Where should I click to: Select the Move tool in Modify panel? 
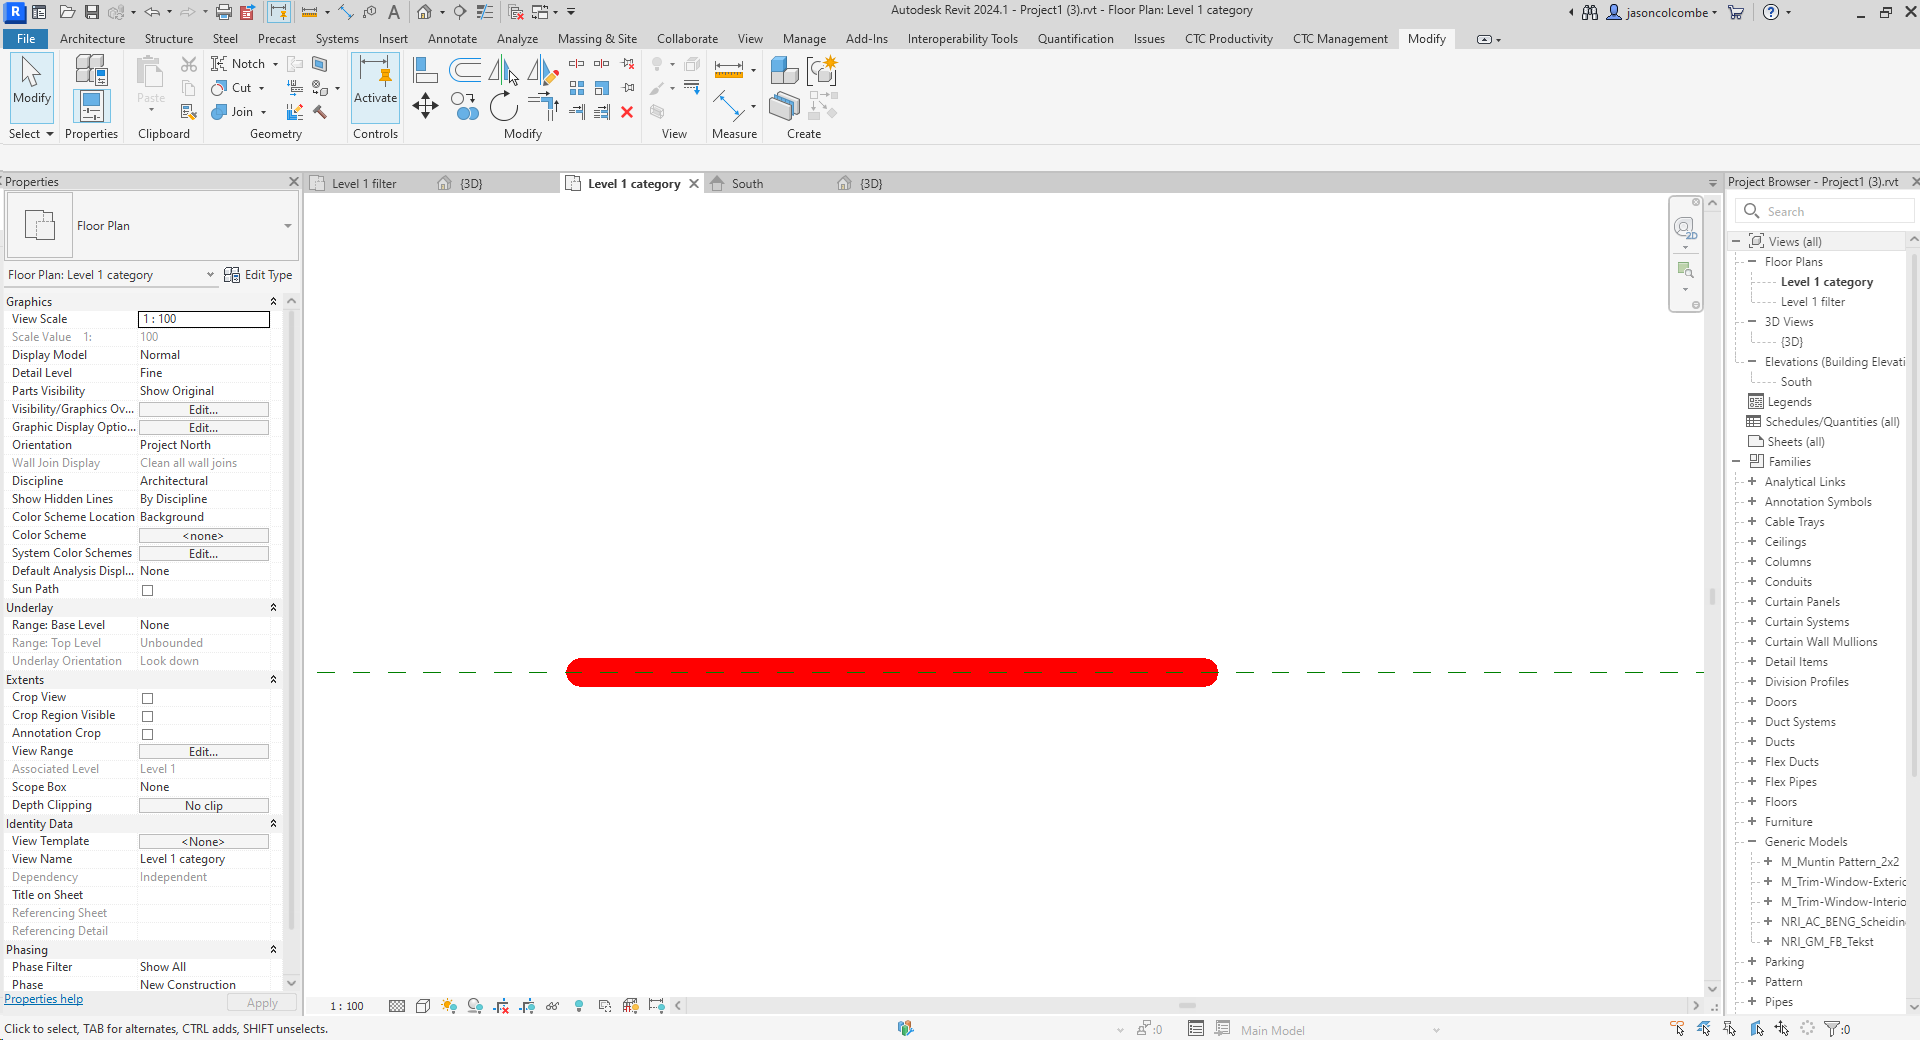424,106
